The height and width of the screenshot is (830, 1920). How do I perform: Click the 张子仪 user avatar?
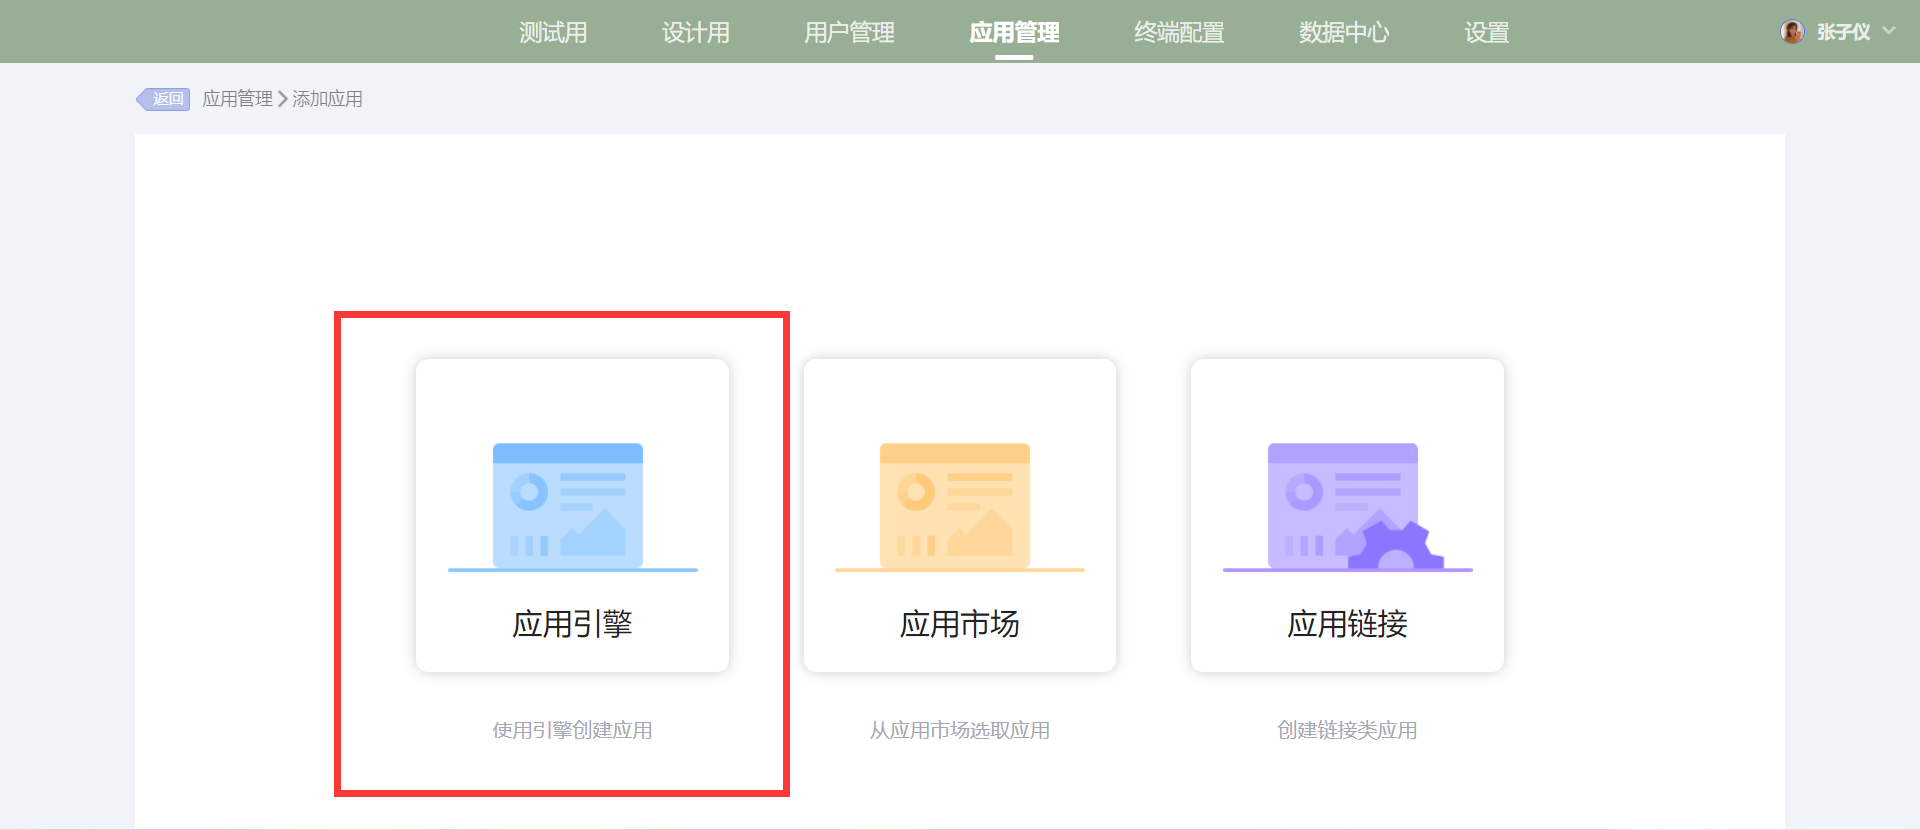1792,32
